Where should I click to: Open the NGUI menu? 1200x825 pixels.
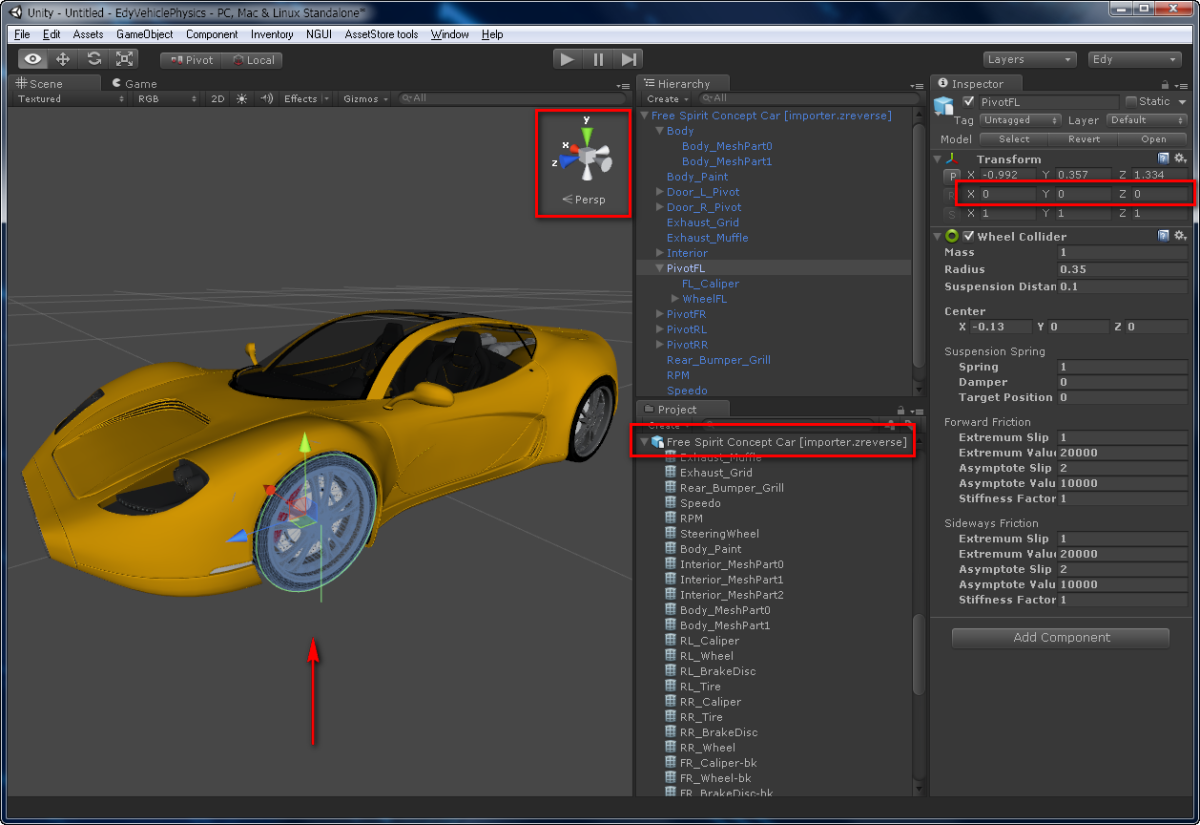tap(319, 34)
